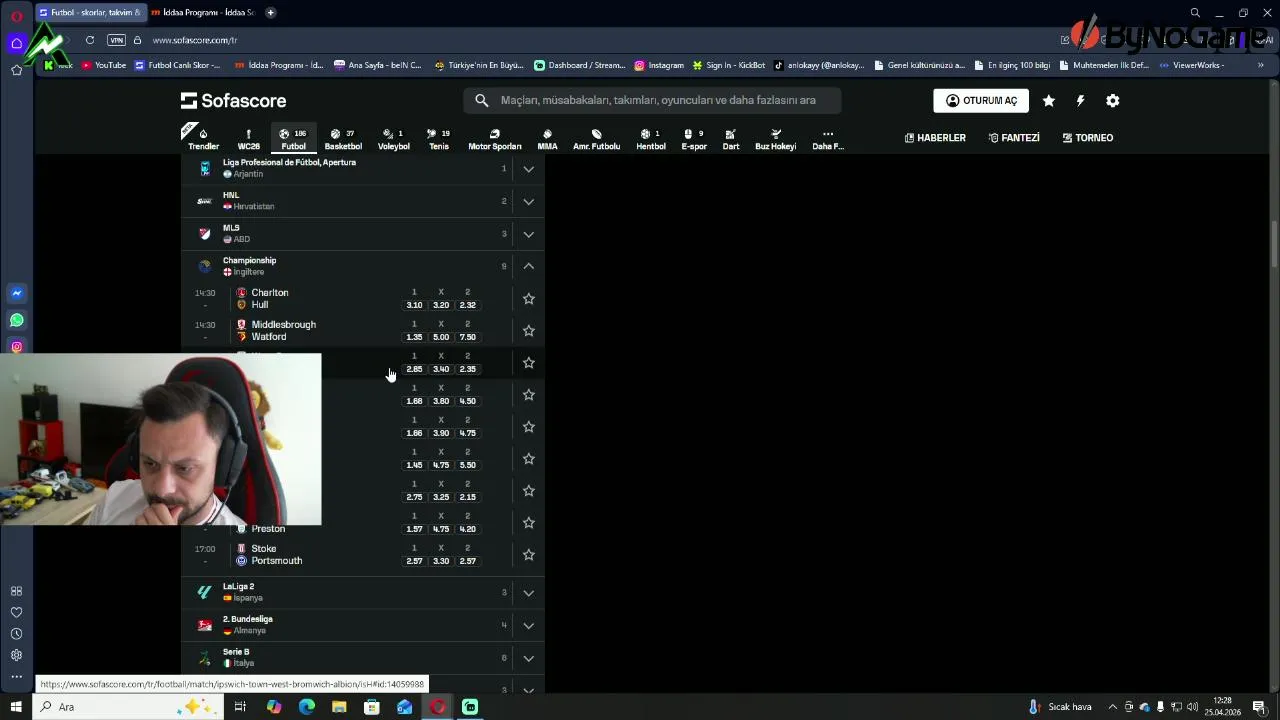Select draw odds 5.00 for Middlesbrough match
1280x720 pixels.
441,337
